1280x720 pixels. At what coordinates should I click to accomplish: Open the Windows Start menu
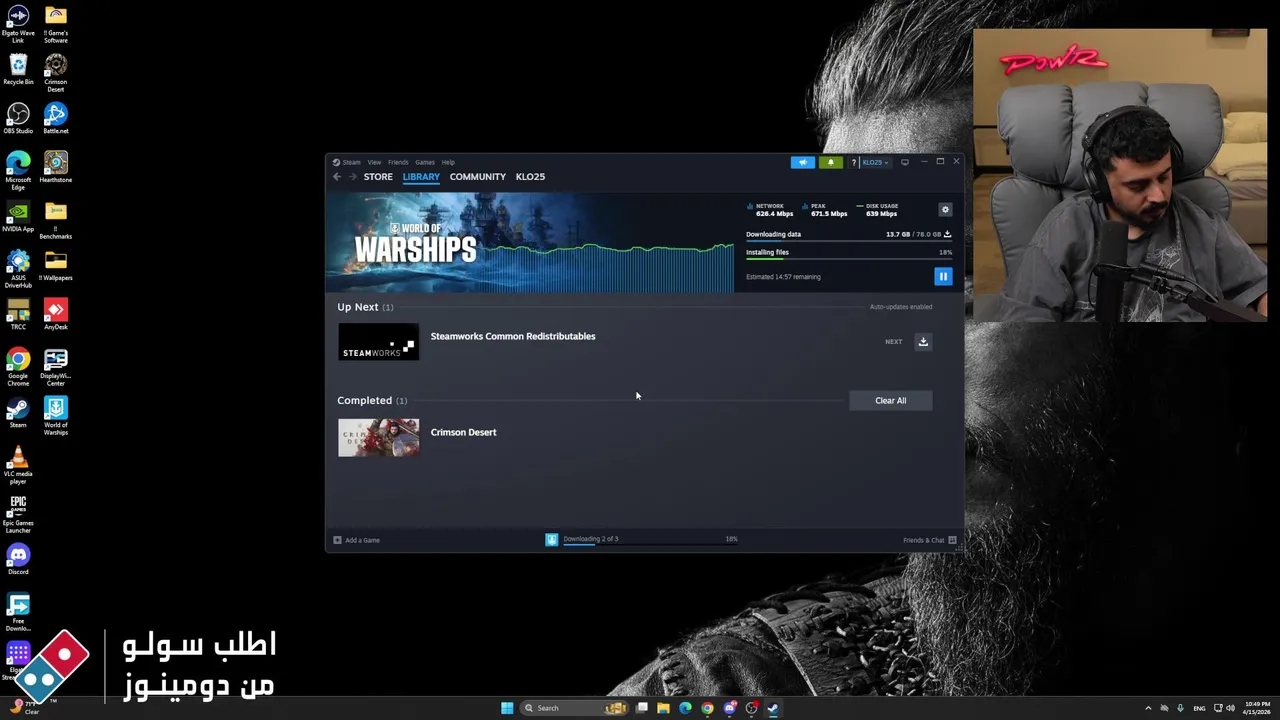(x=507, y=708)
